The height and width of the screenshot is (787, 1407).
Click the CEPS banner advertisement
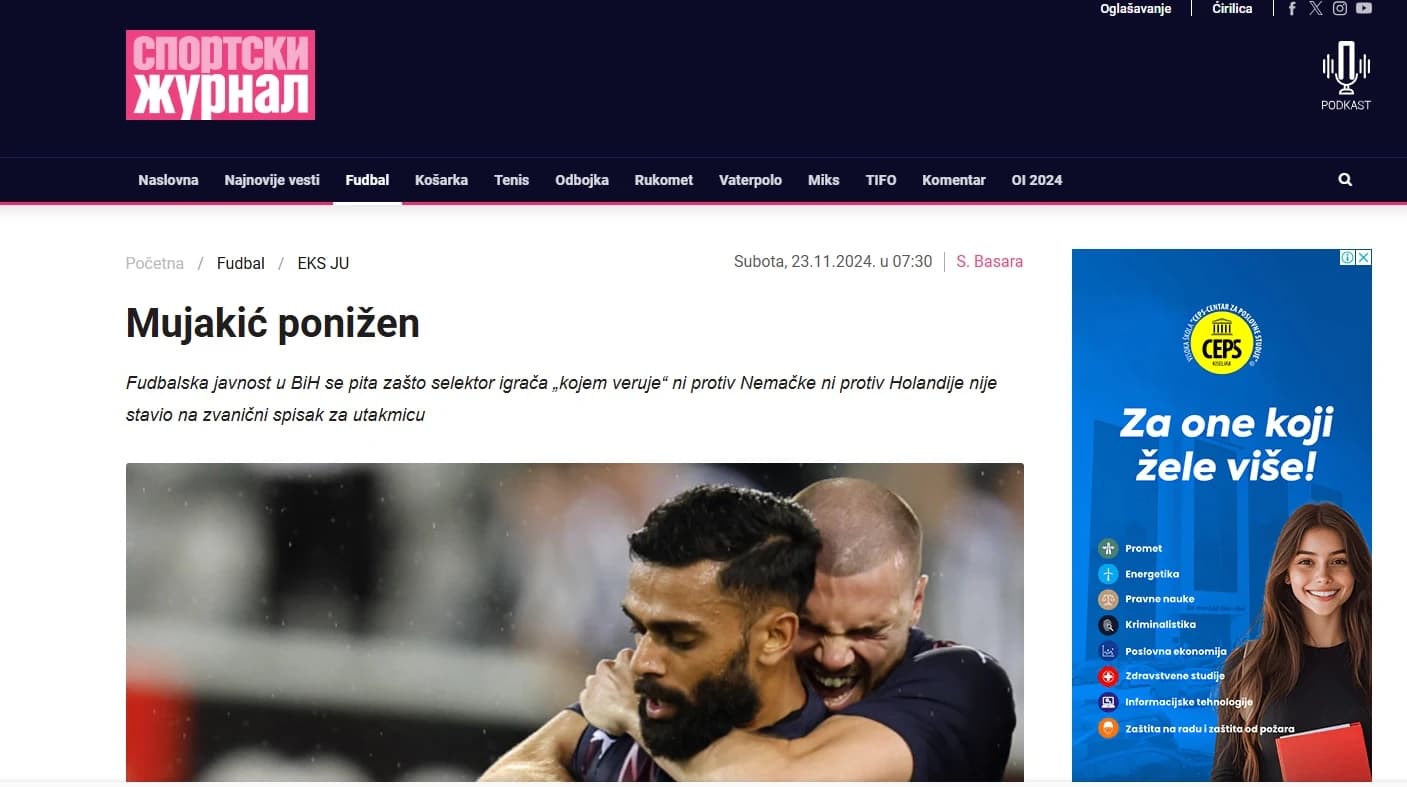(x=1222, y=515)
